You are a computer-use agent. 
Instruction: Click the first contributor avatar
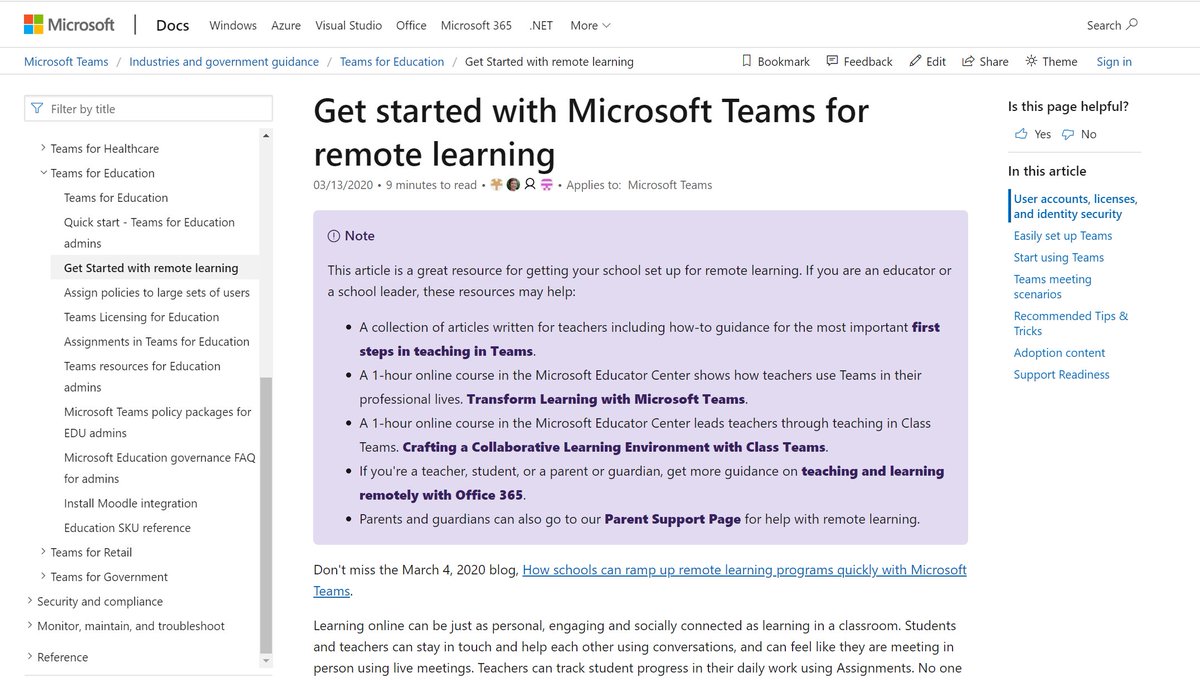click(x=497, y=184)
